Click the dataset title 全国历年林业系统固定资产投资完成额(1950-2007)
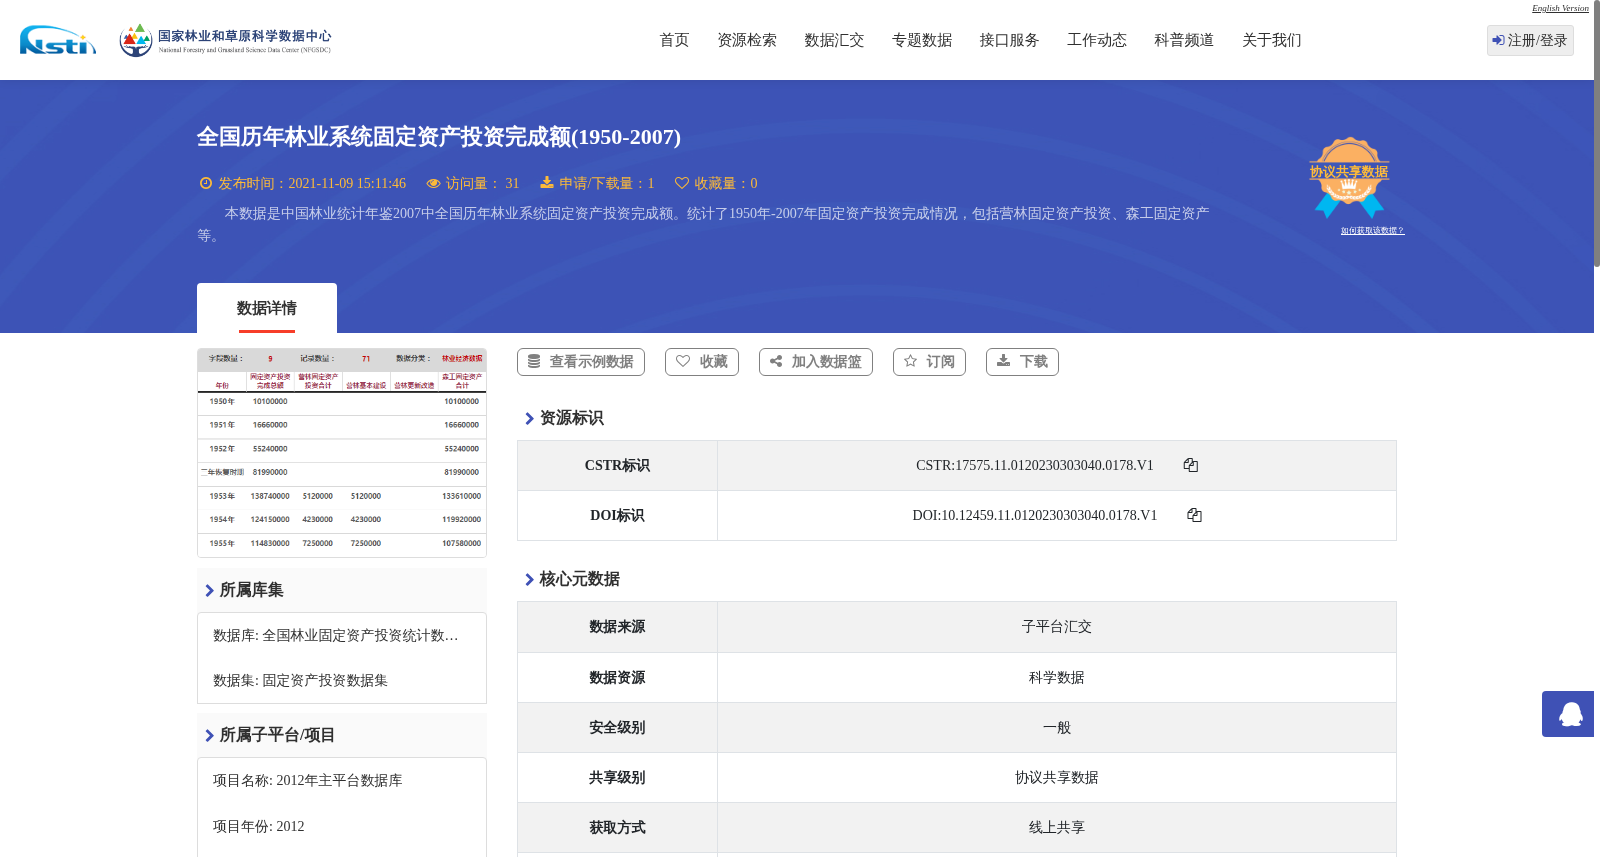 pyautogui.click(x=439, y=137)
